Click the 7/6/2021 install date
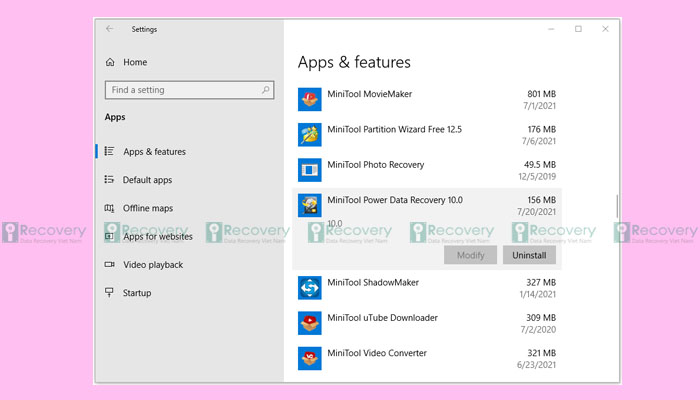 [x=539, y=141]
